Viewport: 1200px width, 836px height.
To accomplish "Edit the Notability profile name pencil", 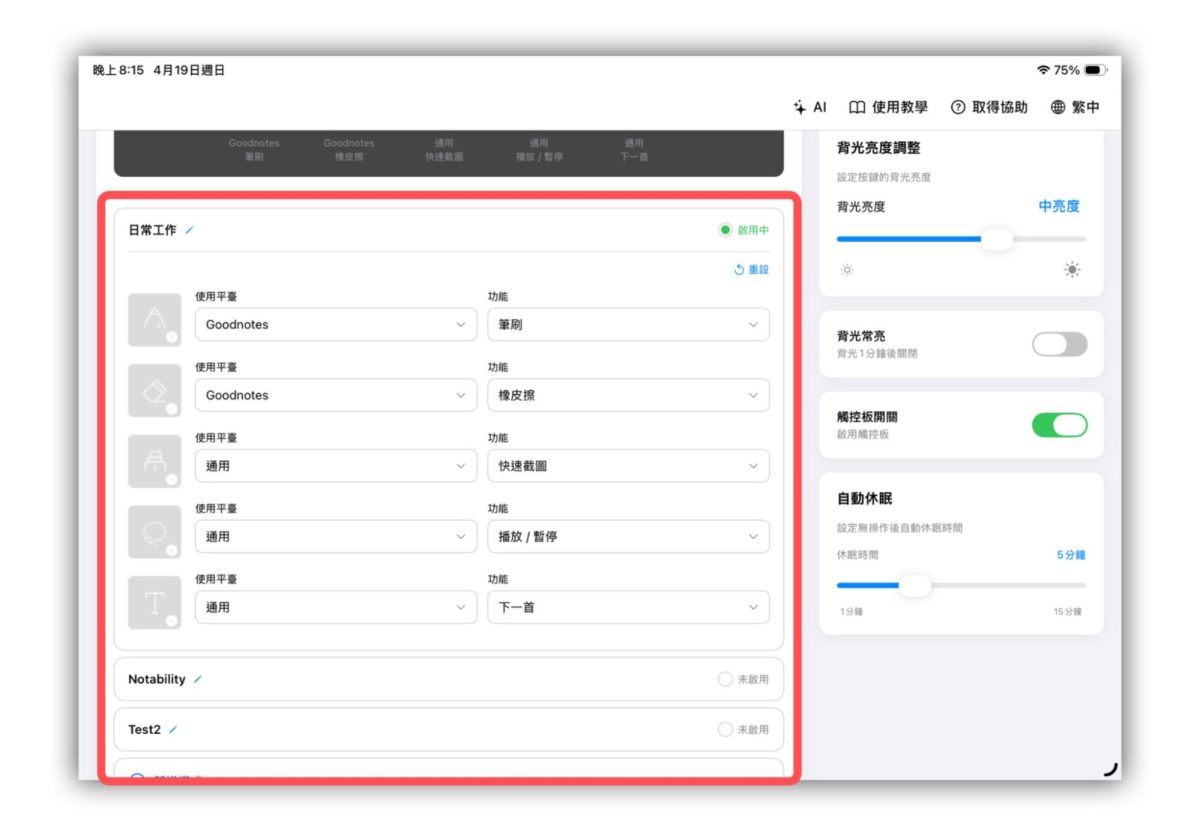I will [x=198, y=679].
